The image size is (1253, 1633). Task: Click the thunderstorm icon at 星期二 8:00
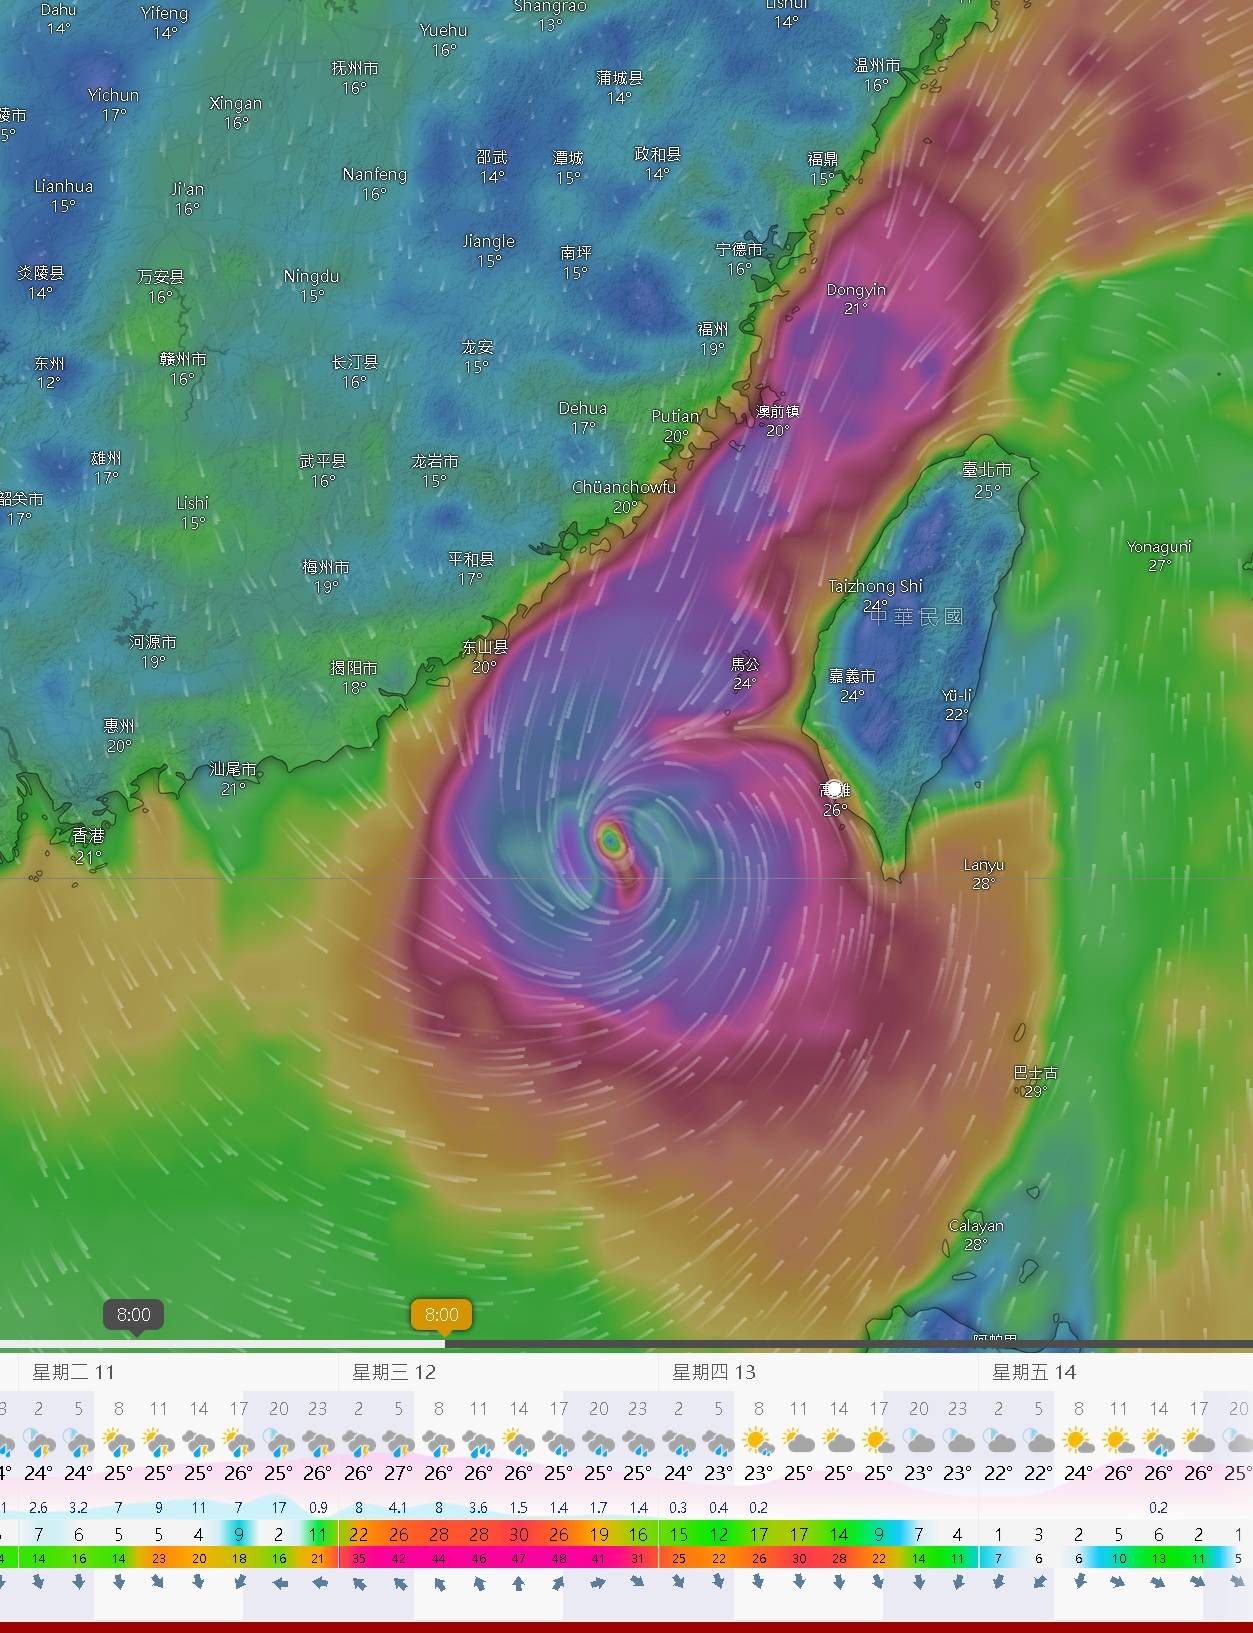click(118, 1442)
